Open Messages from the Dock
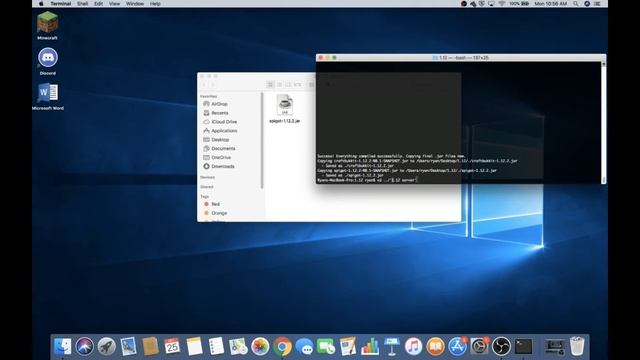The width and height of the screenshot is (640, 360). pyautogui.click(x=304, y=347)
